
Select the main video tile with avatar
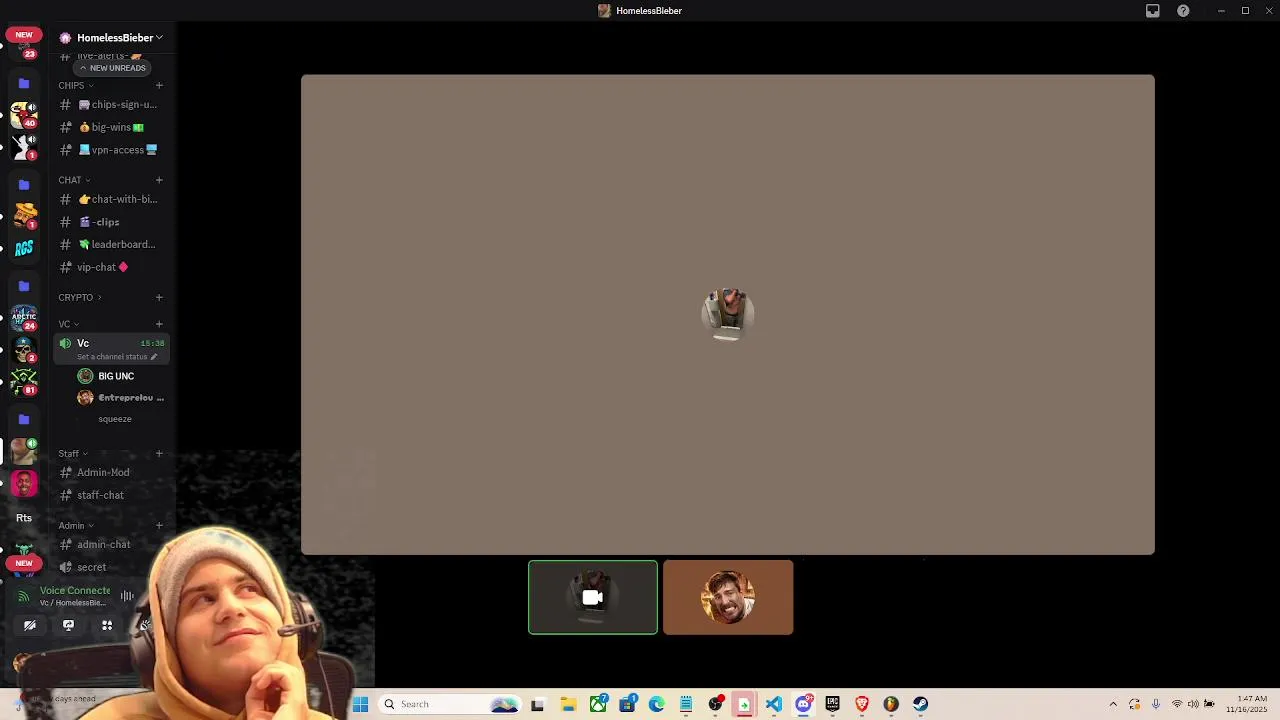728,314
